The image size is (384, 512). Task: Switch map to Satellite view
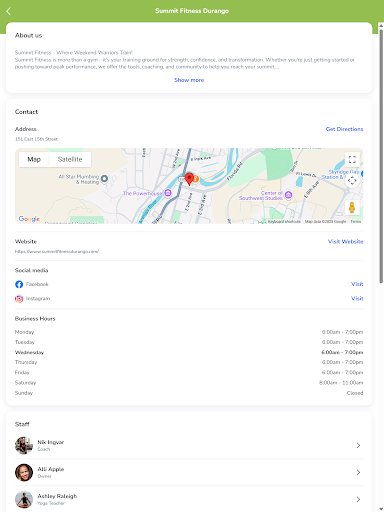point(70,159)
